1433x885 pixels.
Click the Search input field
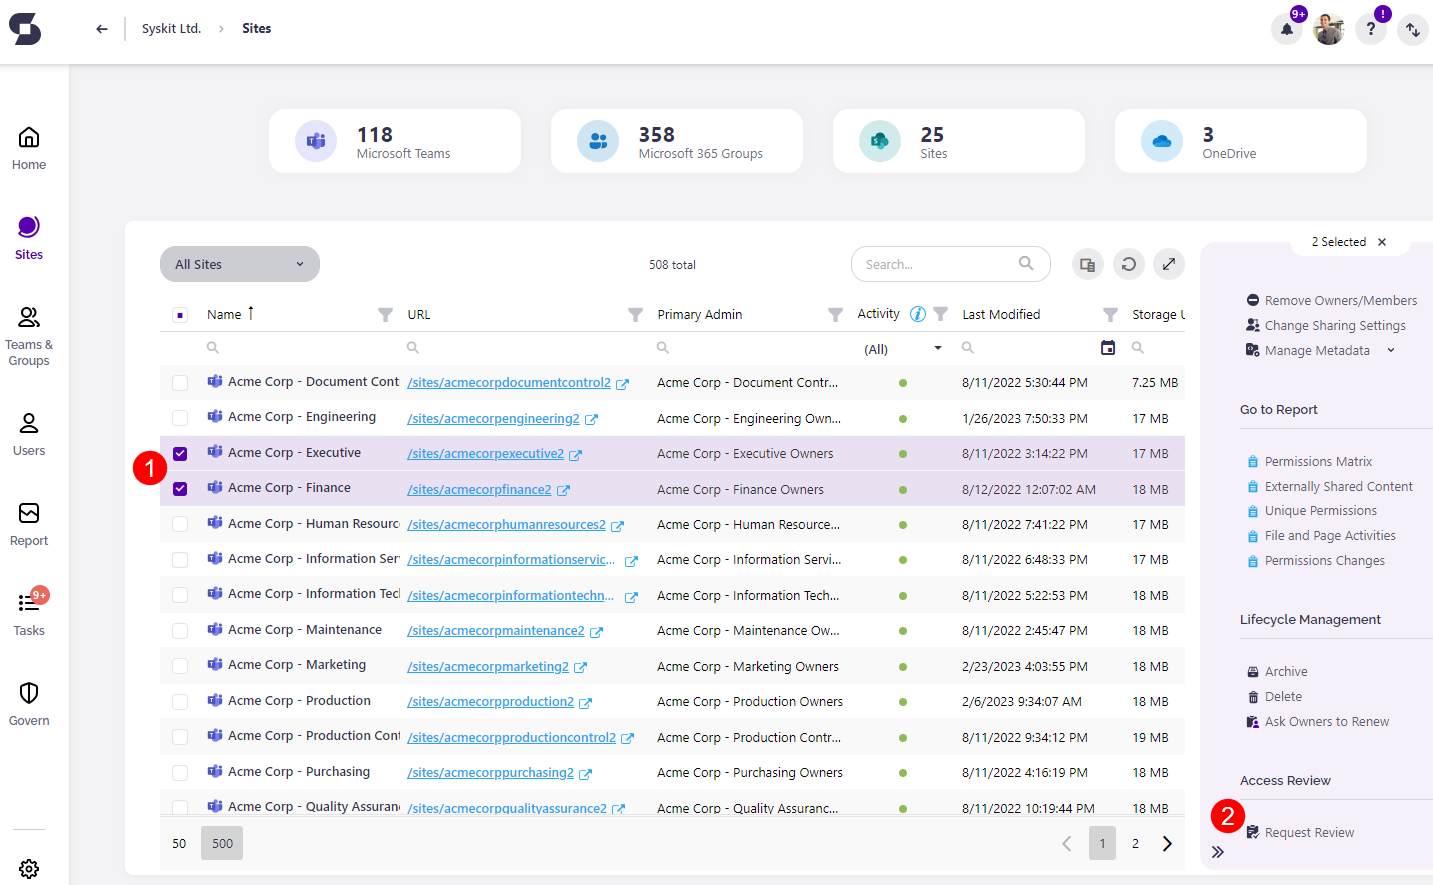935,264
